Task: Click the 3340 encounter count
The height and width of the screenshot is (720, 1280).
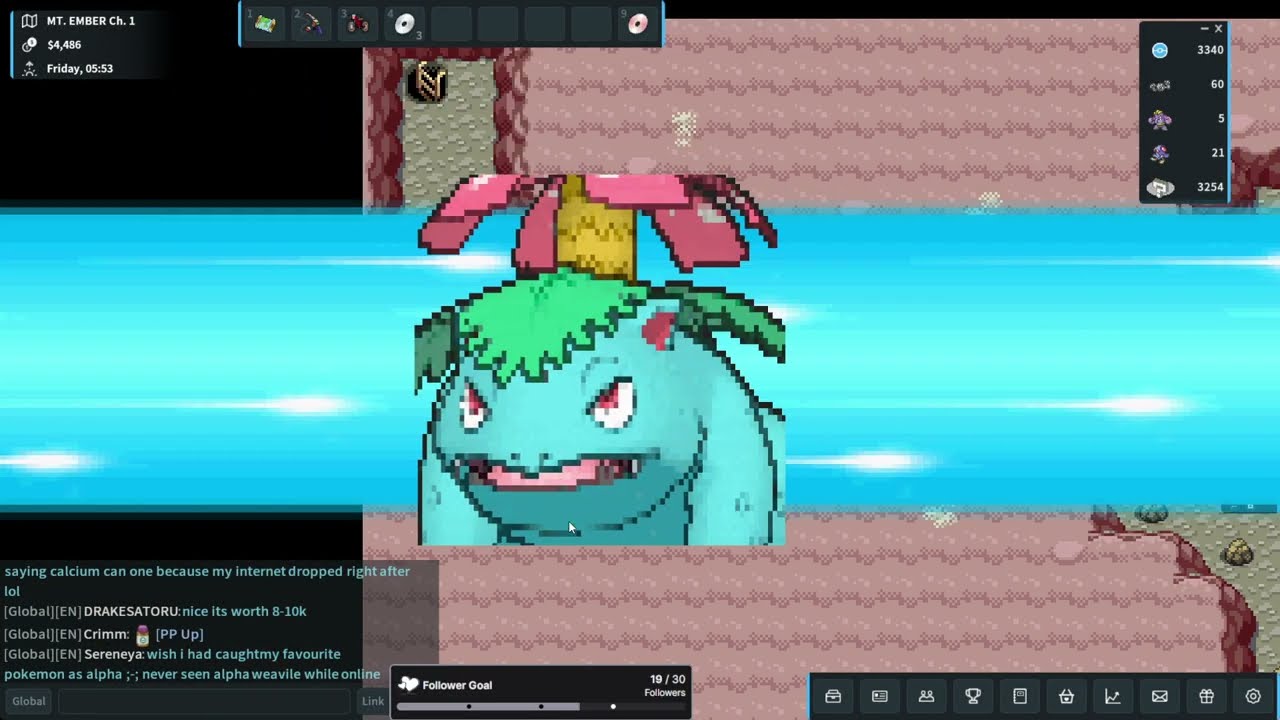Action: 1210,50
